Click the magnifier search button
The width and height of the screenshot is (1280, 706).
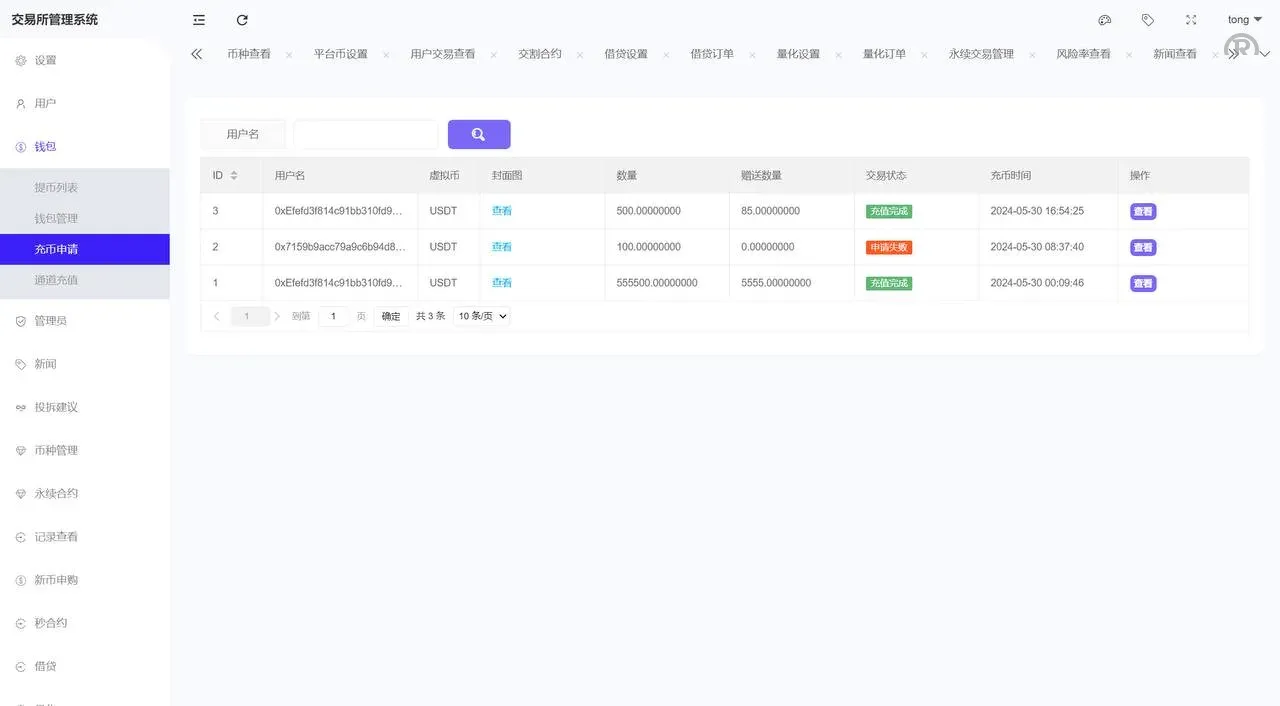[479, 133]
